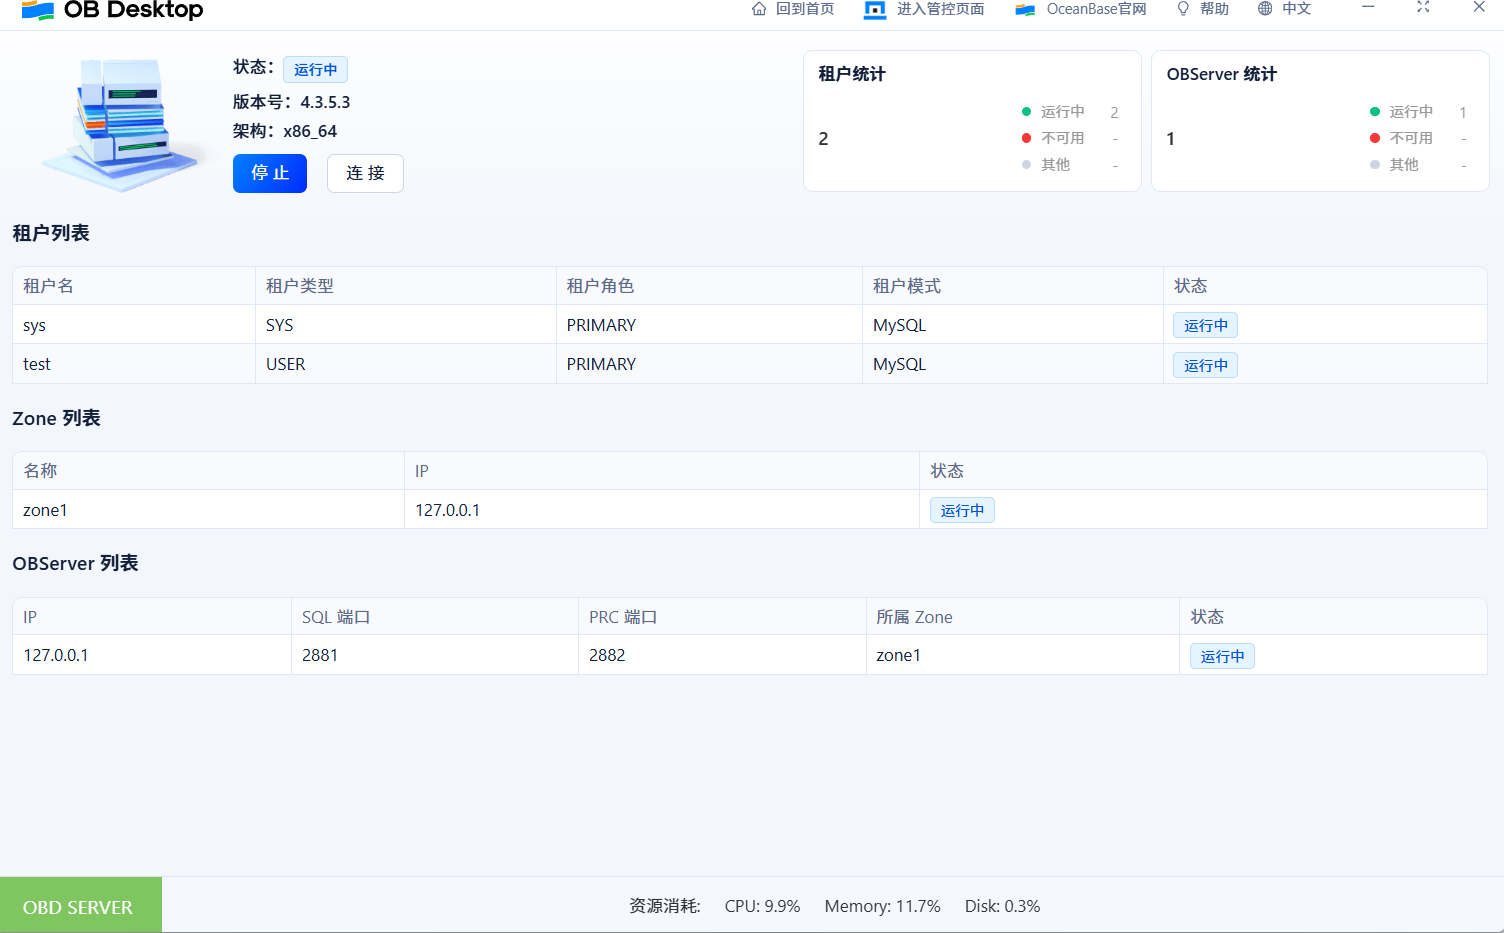1504x933 pixels.
Task: Click the home icon next to 回到首页
Action: 758,8
